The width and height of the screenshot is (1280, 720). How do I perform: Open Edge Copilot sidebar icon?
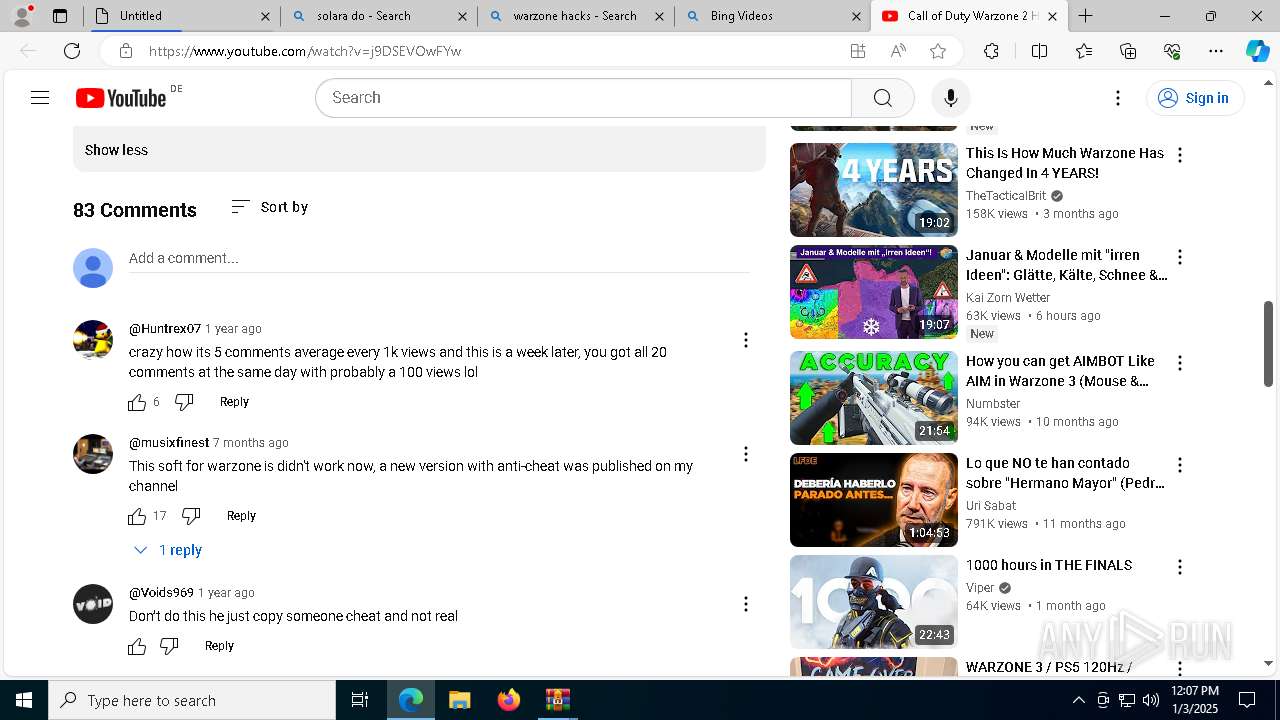(1257, 51)
